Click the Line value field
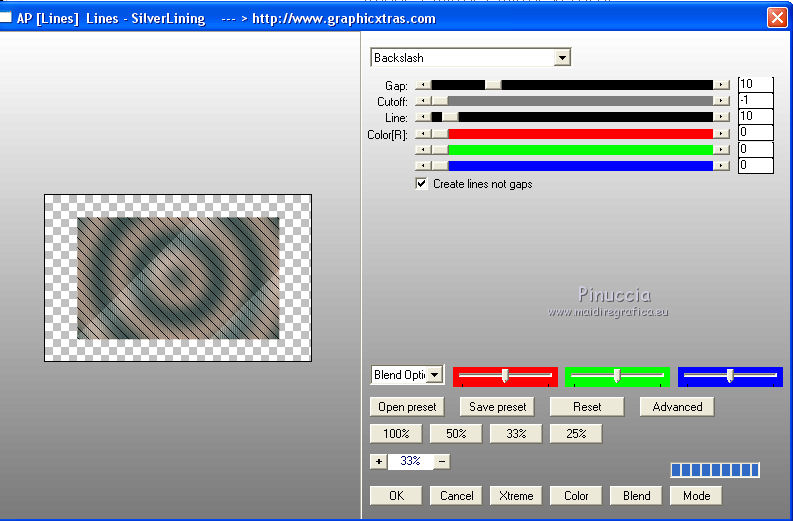The height and width of the screenshot is (521, 793). coord(756,116)
